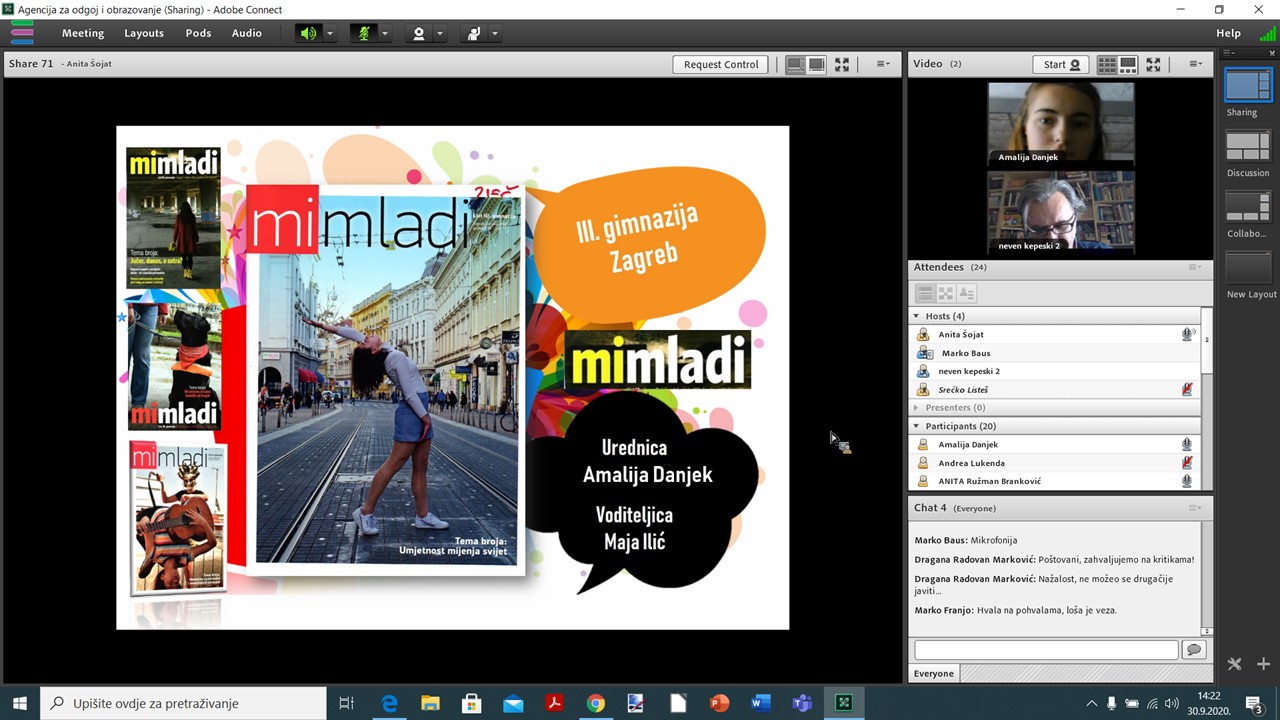1280x720 pixels.
Task: Open the Meeting menu
Action: pyautogui.click(x=83, y=33)
